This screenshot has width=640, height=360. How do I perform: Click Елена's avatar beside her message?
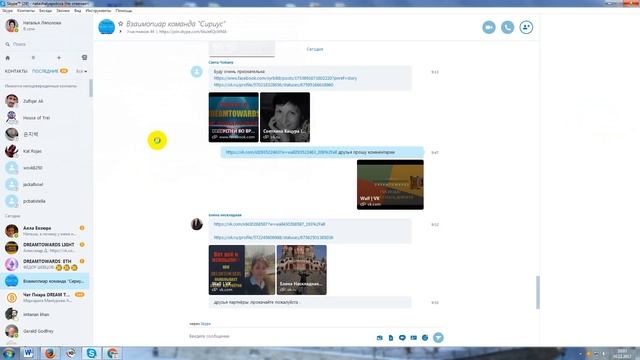pyautogui.click(x=197, y=224)
